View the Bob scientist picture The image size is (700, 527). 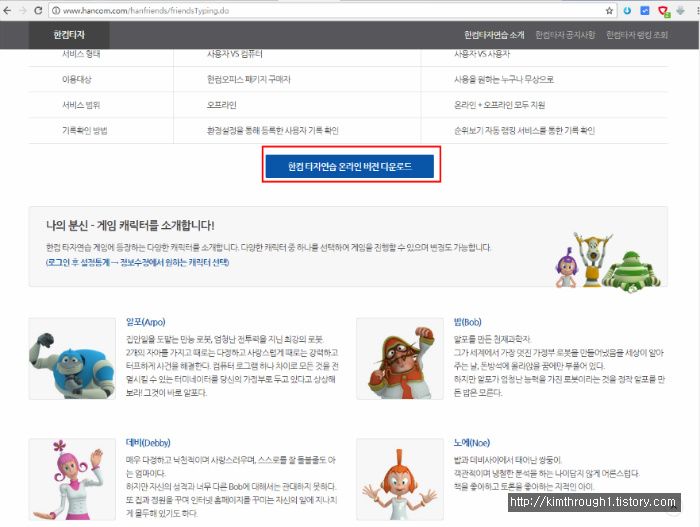[400, 359]
